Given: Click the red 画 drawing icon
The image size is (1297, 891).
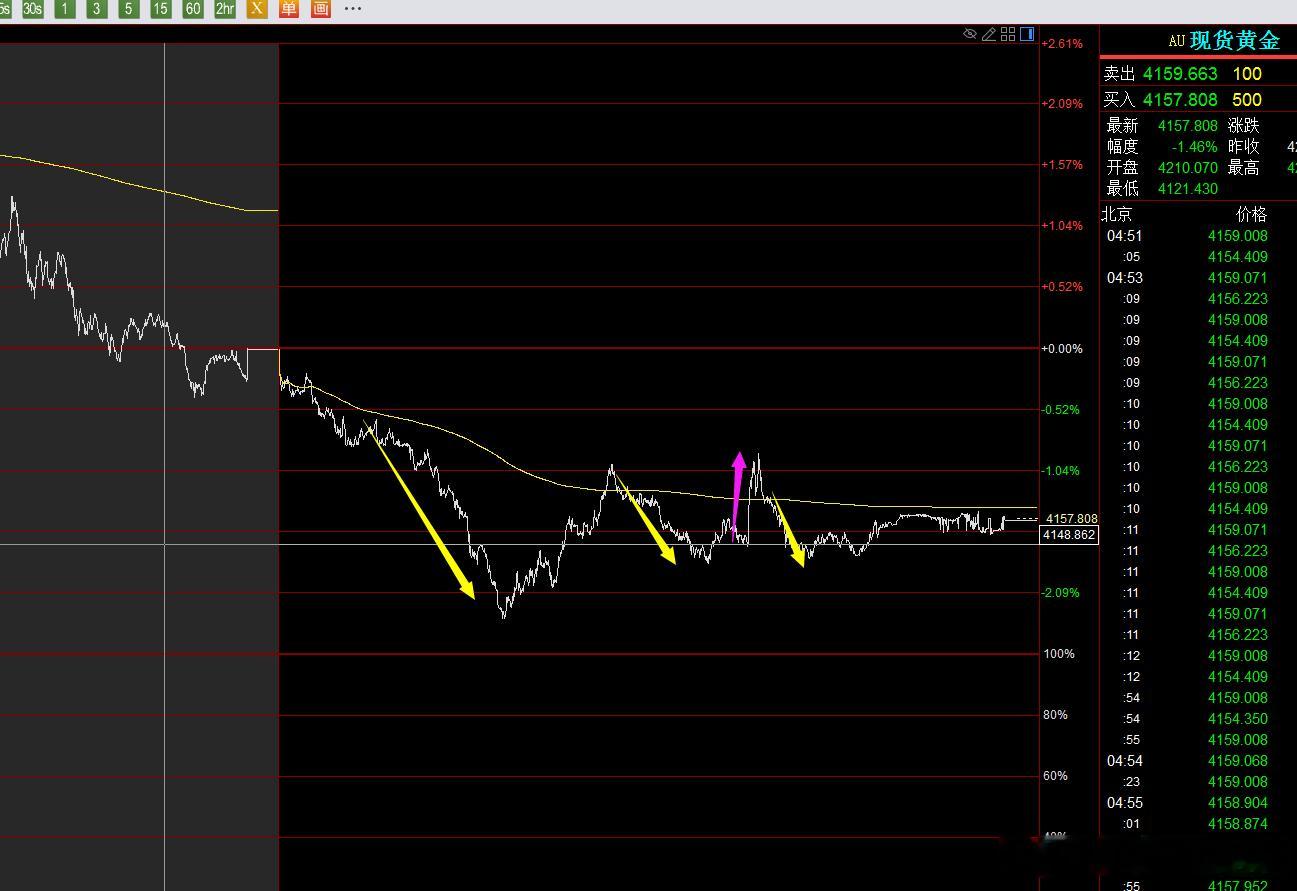Looking at the screenshot, I should [x=321, y=9].
